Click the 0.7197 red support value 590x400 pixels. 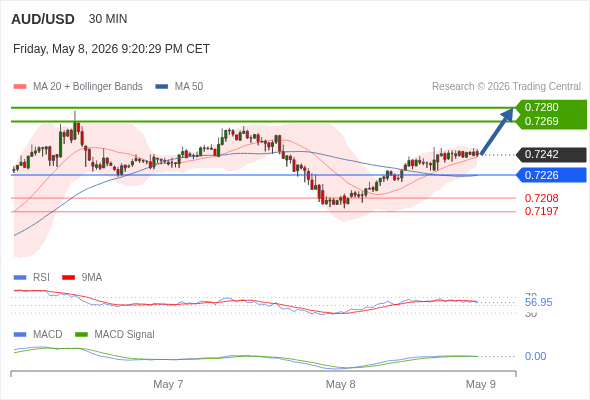[x=541, y=211]
